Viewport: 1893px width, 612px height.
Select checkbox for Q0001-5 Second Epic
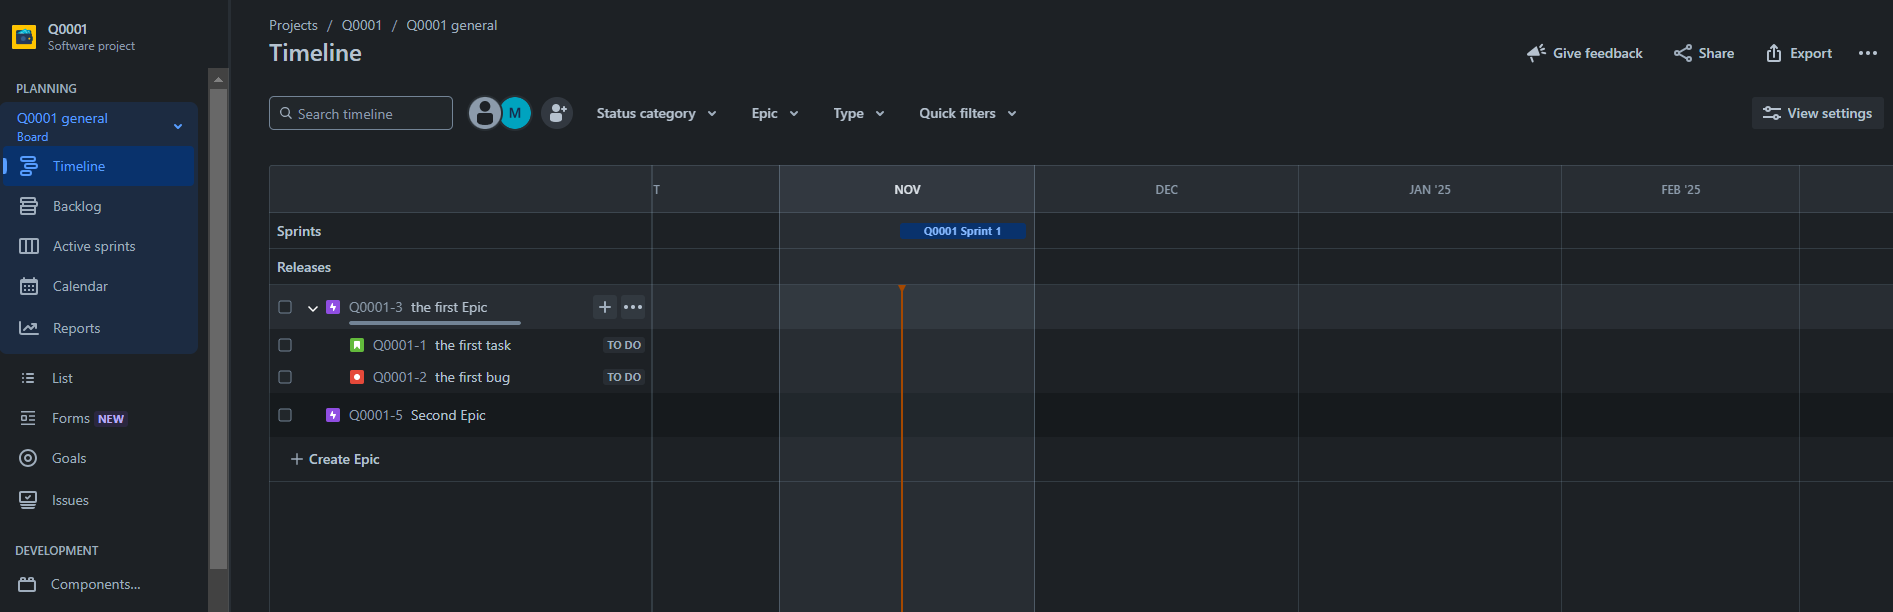pos(285,415)
